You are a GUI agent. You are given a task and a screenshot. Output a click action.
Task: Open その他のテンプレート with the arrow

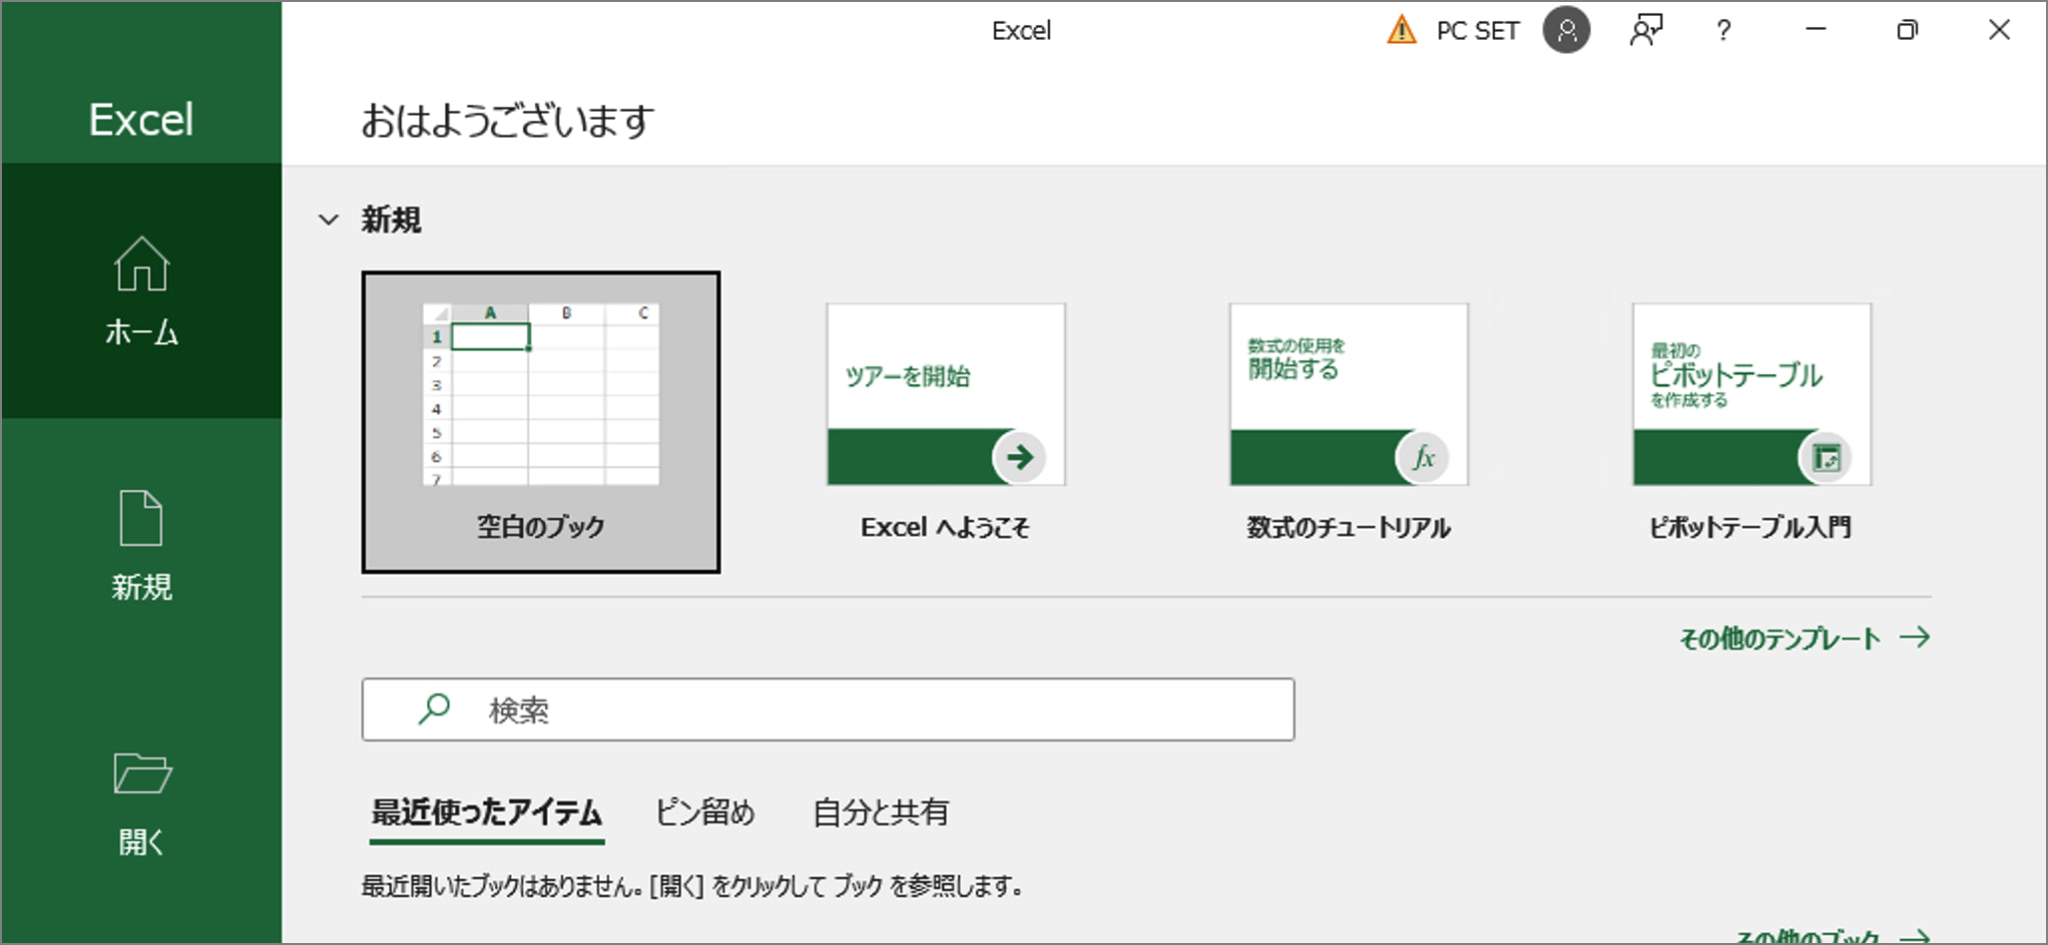point(1803,638)
